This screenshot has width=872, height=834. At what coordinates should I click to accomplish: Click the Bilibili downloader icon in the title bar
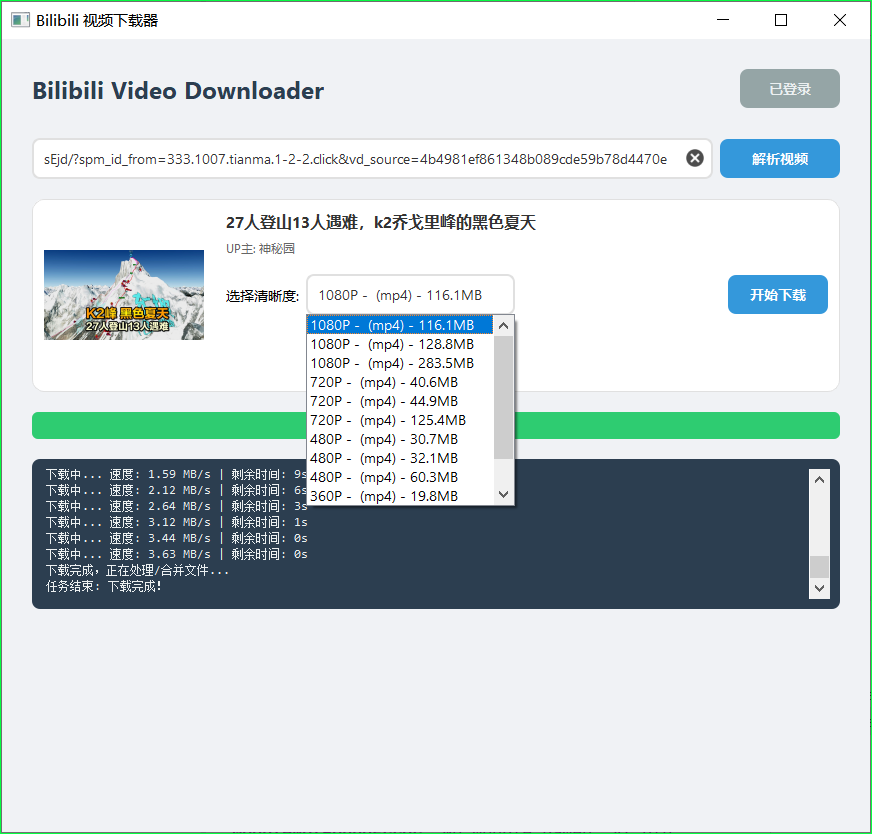20,19
